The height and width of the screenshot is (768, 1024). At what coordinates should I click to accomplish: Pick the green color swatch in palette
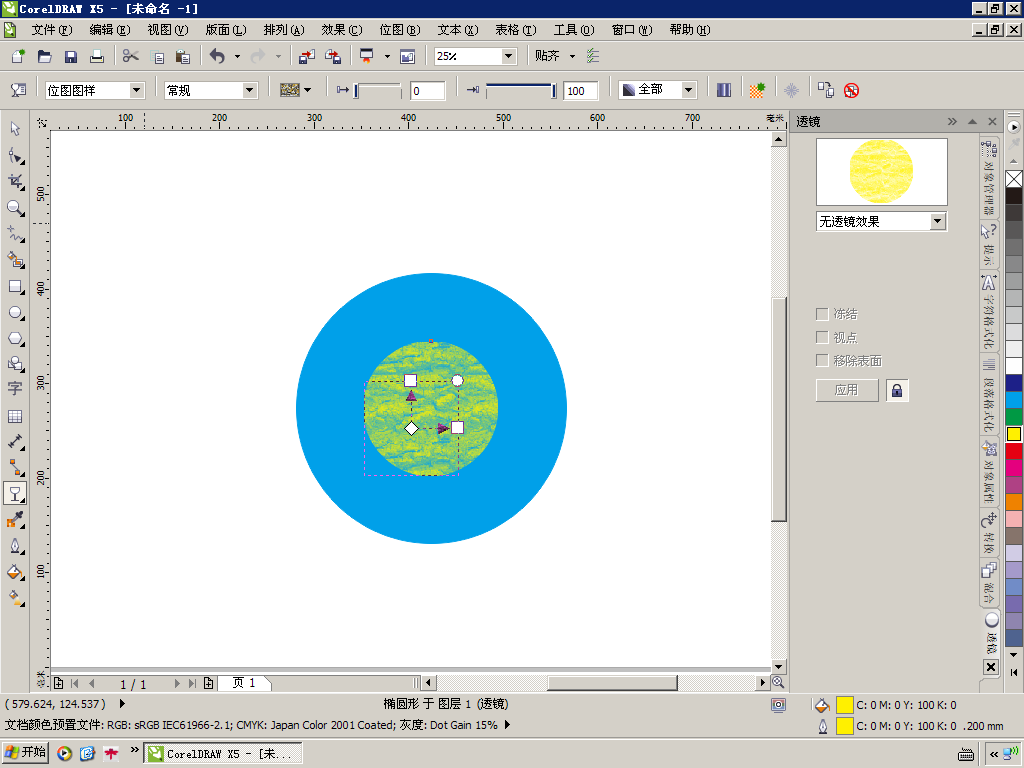tap(1014, 417)
